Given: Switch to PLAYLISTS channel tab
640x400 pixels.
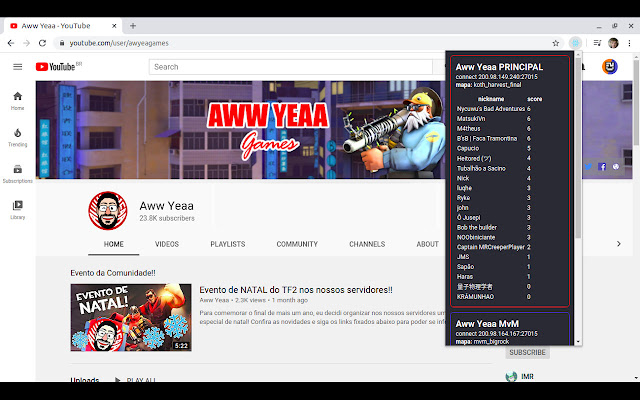Looking at the screenshot, I should [228, 244].
